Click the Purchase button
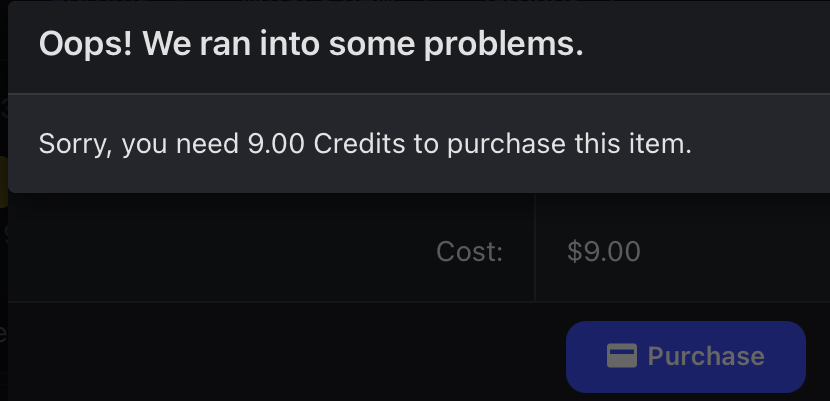The width and height of the screenshot is (830, 401). coord(685,356)
